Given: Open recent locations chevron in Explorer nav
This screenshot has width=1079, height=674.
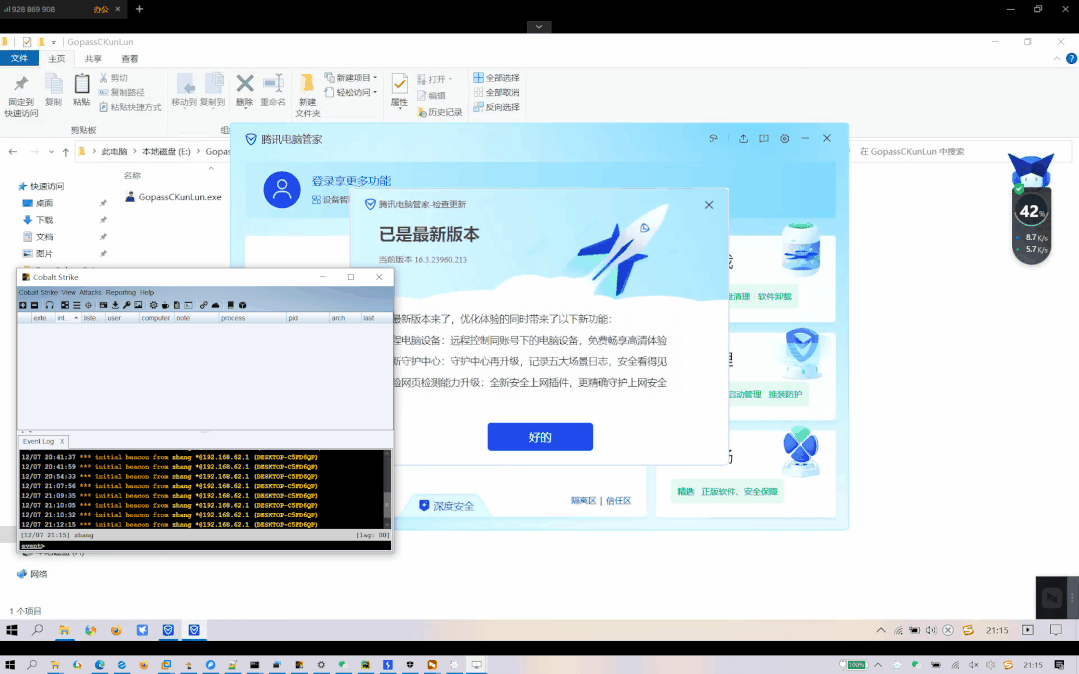Looking at the screenshot, I should tap(51, 151).
